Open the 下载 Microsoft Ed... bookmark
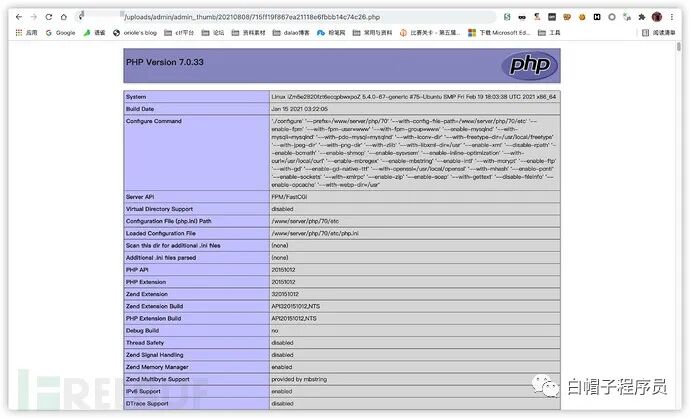This screenshot has width=690, height=418. 499,33
